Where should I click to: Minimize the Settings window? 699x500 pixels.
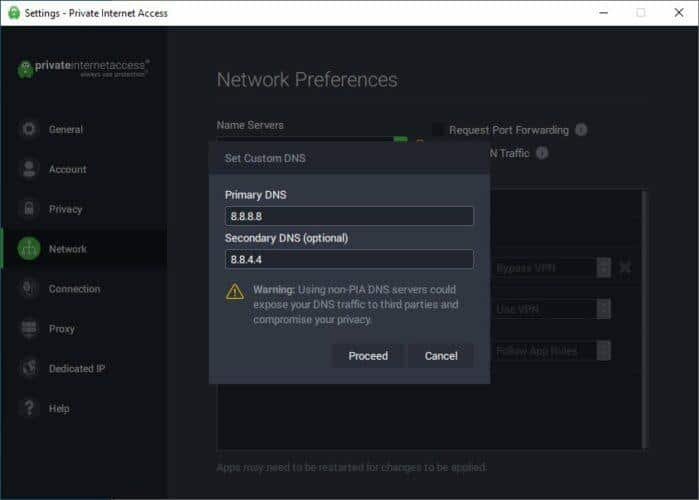(604, 12)
